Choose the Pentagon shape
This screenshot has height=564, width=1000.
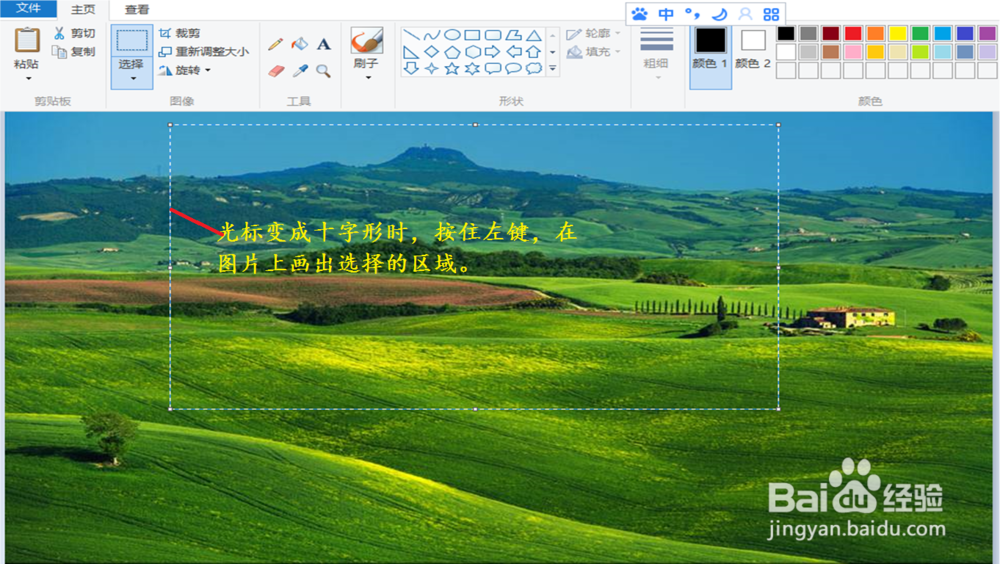452,52
